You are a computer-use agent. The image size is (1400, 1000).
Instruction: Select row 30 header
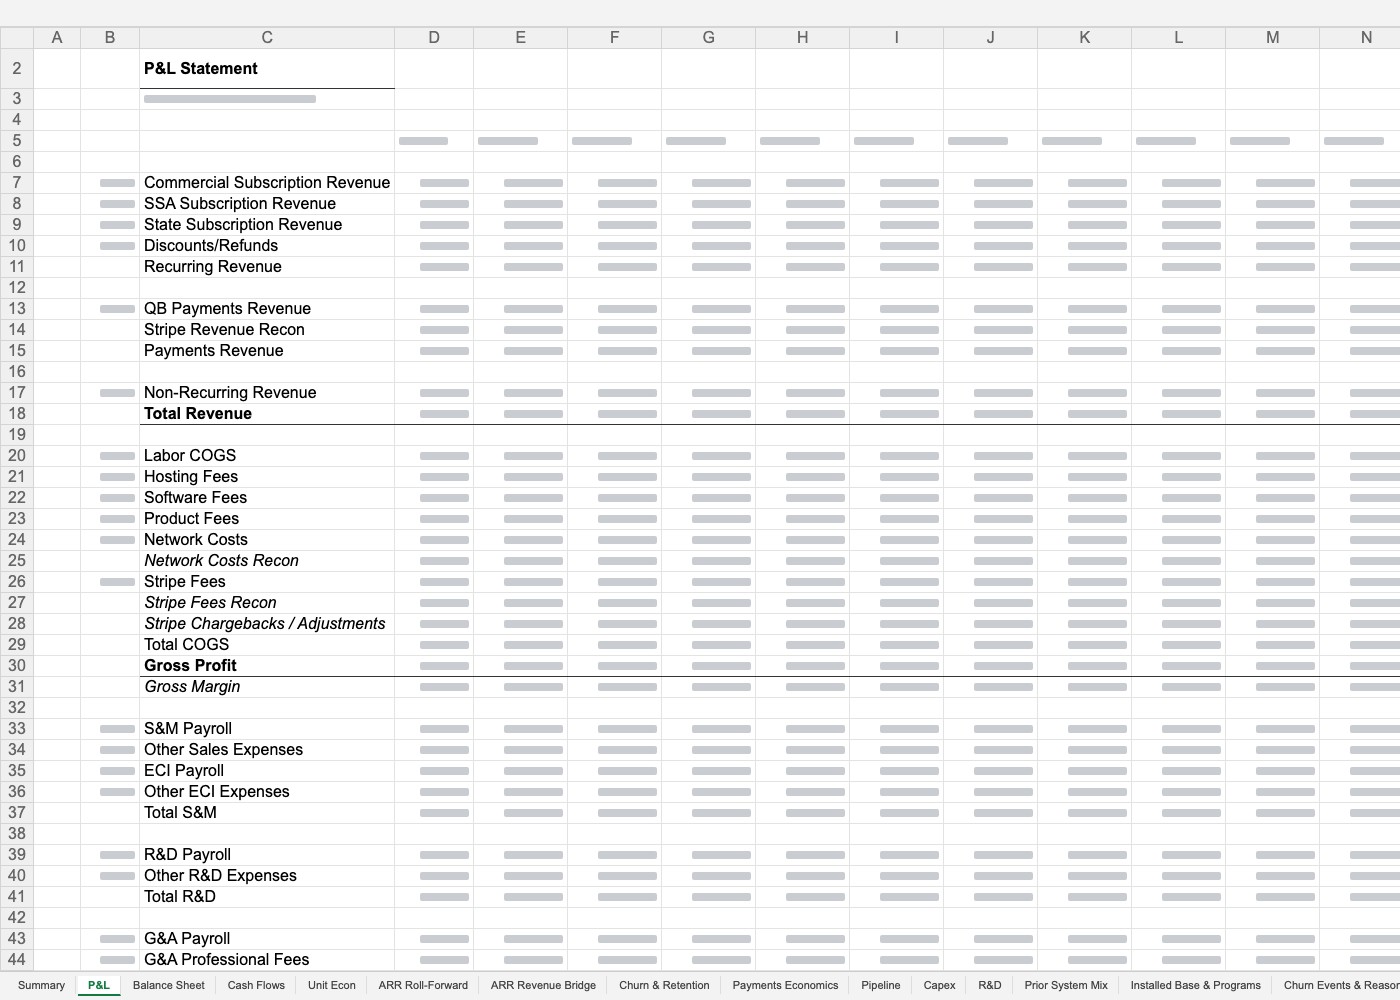coord(17,666)
